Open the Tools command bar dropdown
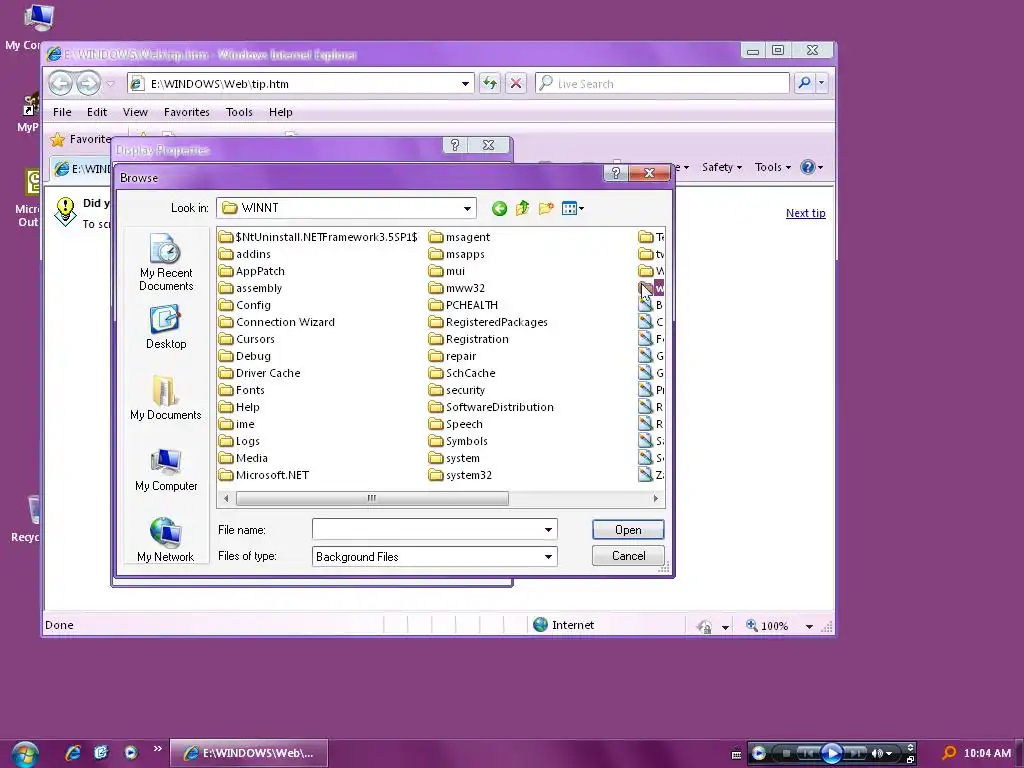The height and width of the screenshot is (768, 1024). [773, 167]
